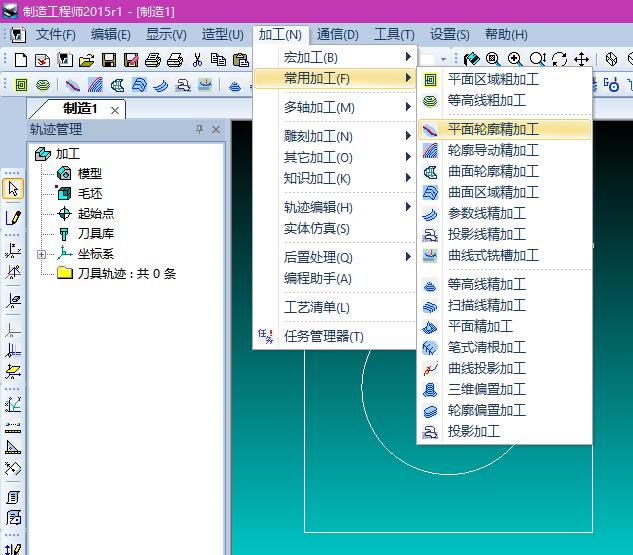Click the New file icon in toolbar

coord(21,60)
